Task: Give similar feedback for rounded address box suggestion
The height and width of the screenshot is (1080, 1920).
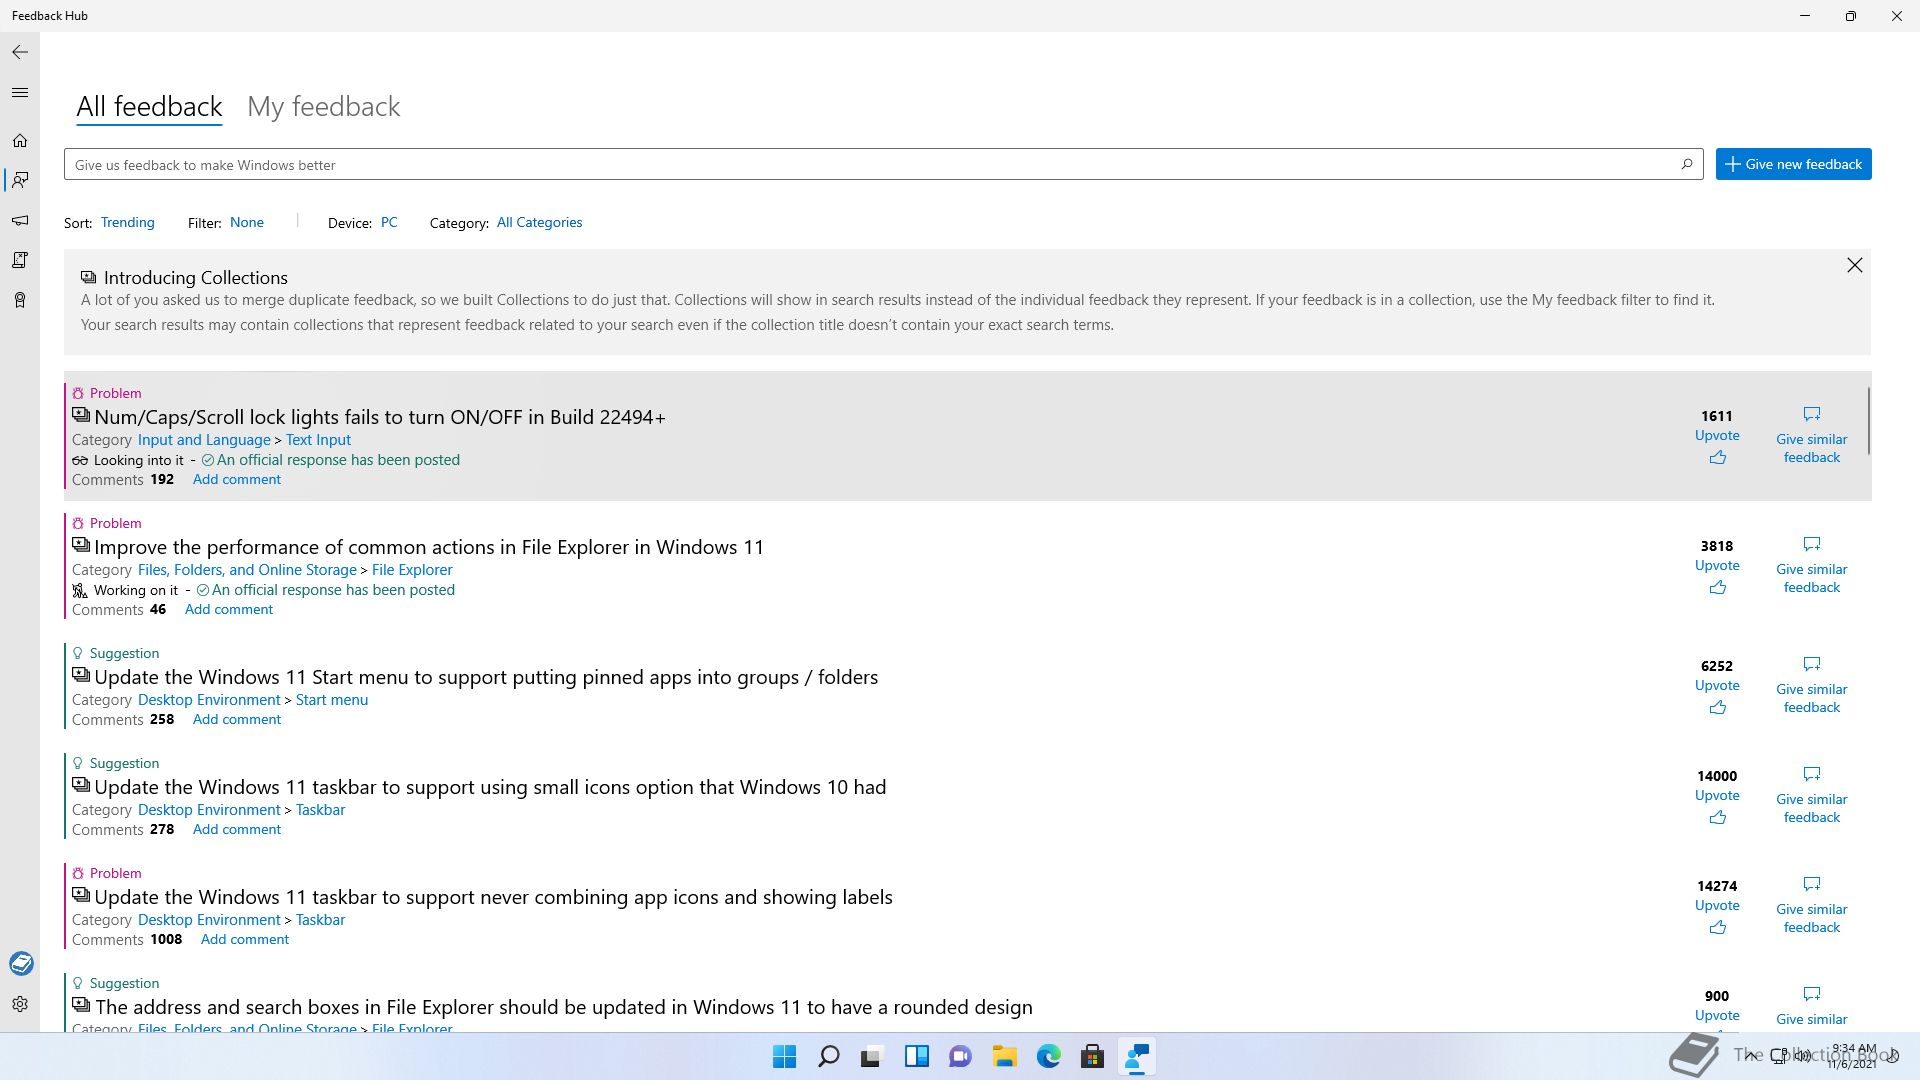Action: pyautogui.click(x=1811, y=1007)
